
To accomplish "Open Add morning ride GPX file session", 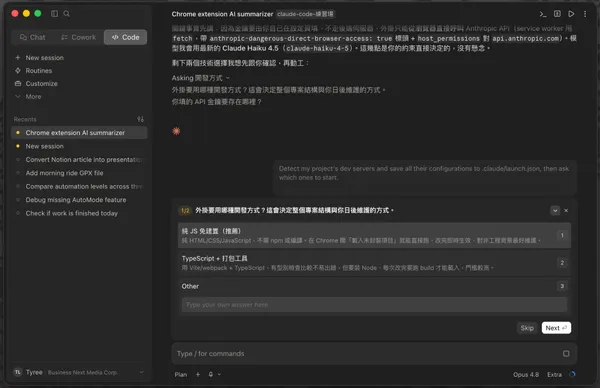I will click(x=79, y=173).
